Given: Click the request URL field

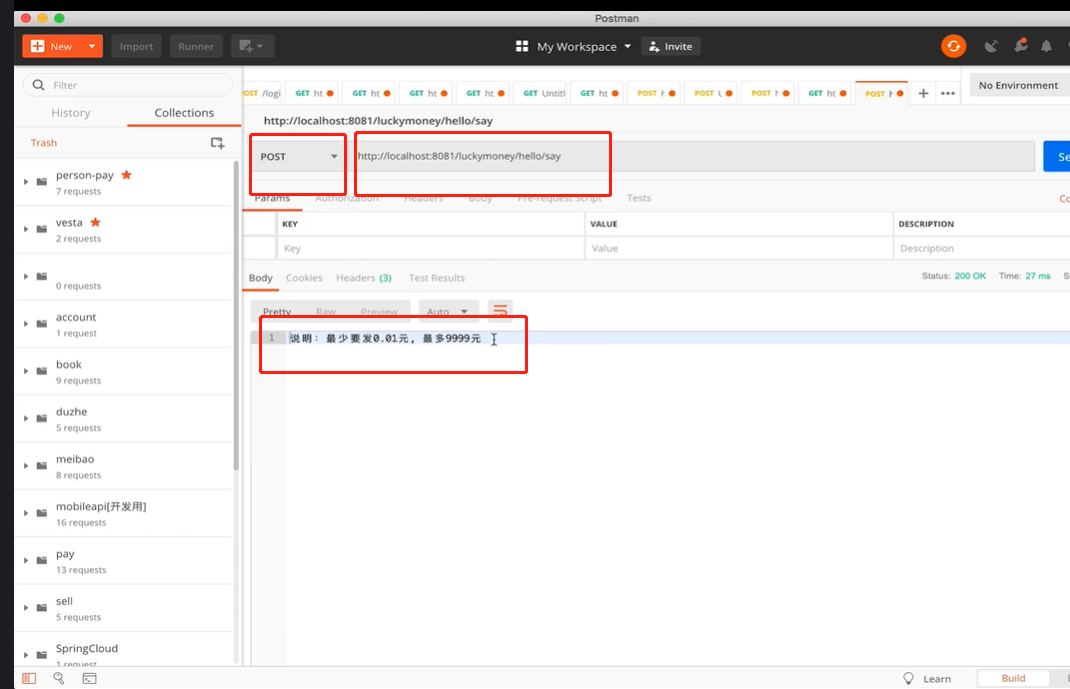Looking at the screenshot, I should pyautogui.click(x=693, y=156).
